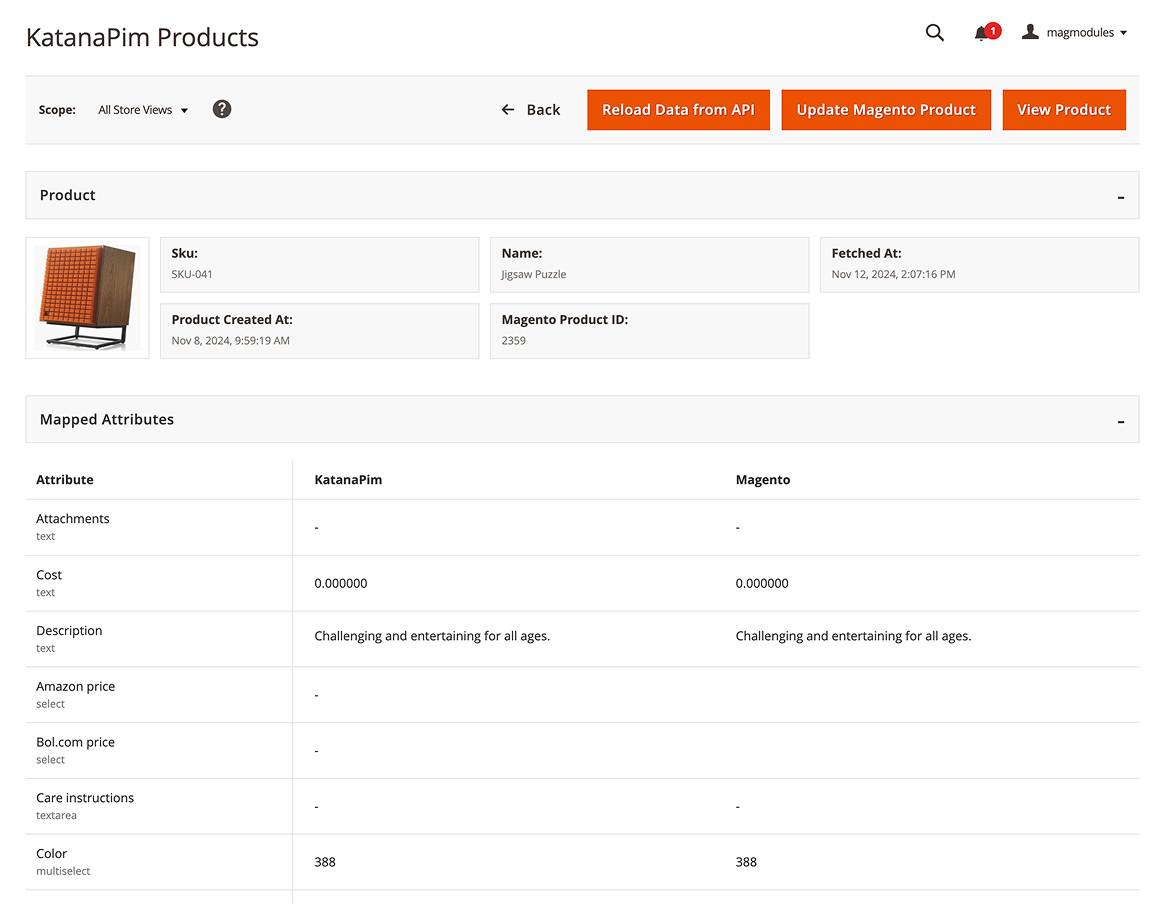Click the Jigsaw Puzzle name value
The image size is (1164, 904).
(x=534, y=274)
